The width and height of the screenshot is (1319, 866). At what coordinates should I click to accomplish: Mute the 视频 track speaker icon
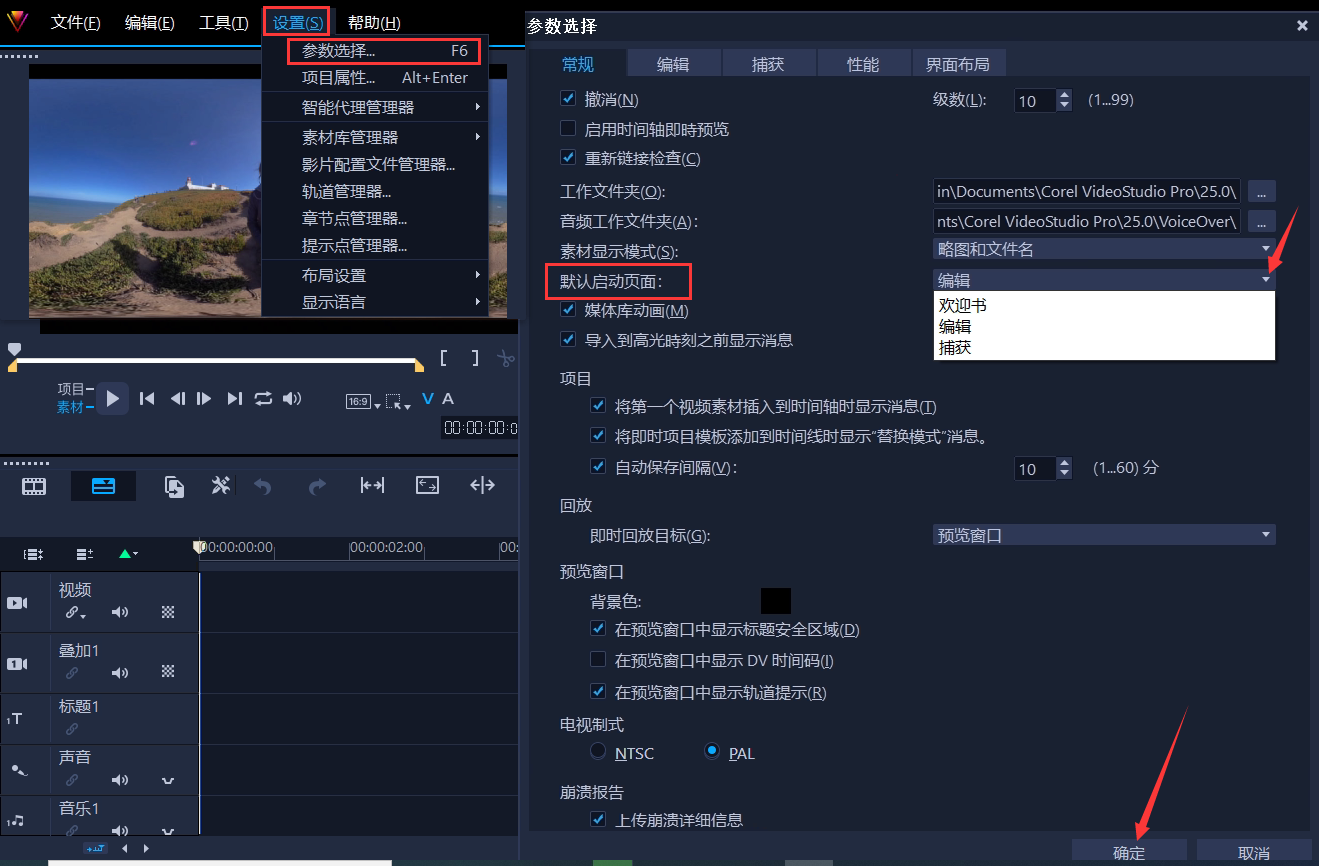tap(120, 613)
